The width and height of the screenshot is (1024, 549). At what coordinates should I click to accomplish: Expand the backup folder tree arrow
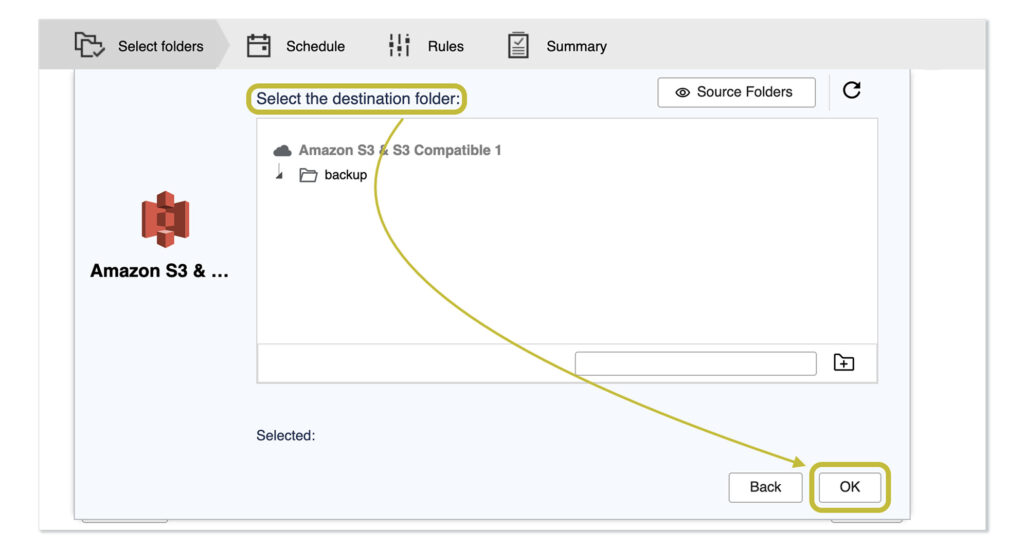click(280, 175)
